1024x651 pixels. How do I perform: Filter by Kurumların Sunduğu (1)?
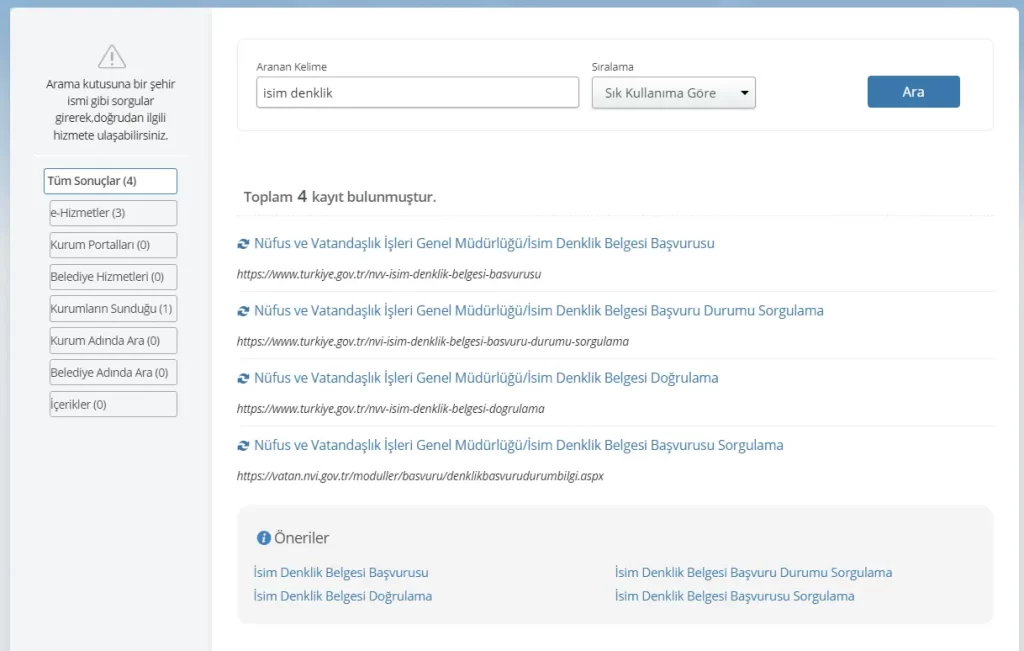tap(113, 309)
